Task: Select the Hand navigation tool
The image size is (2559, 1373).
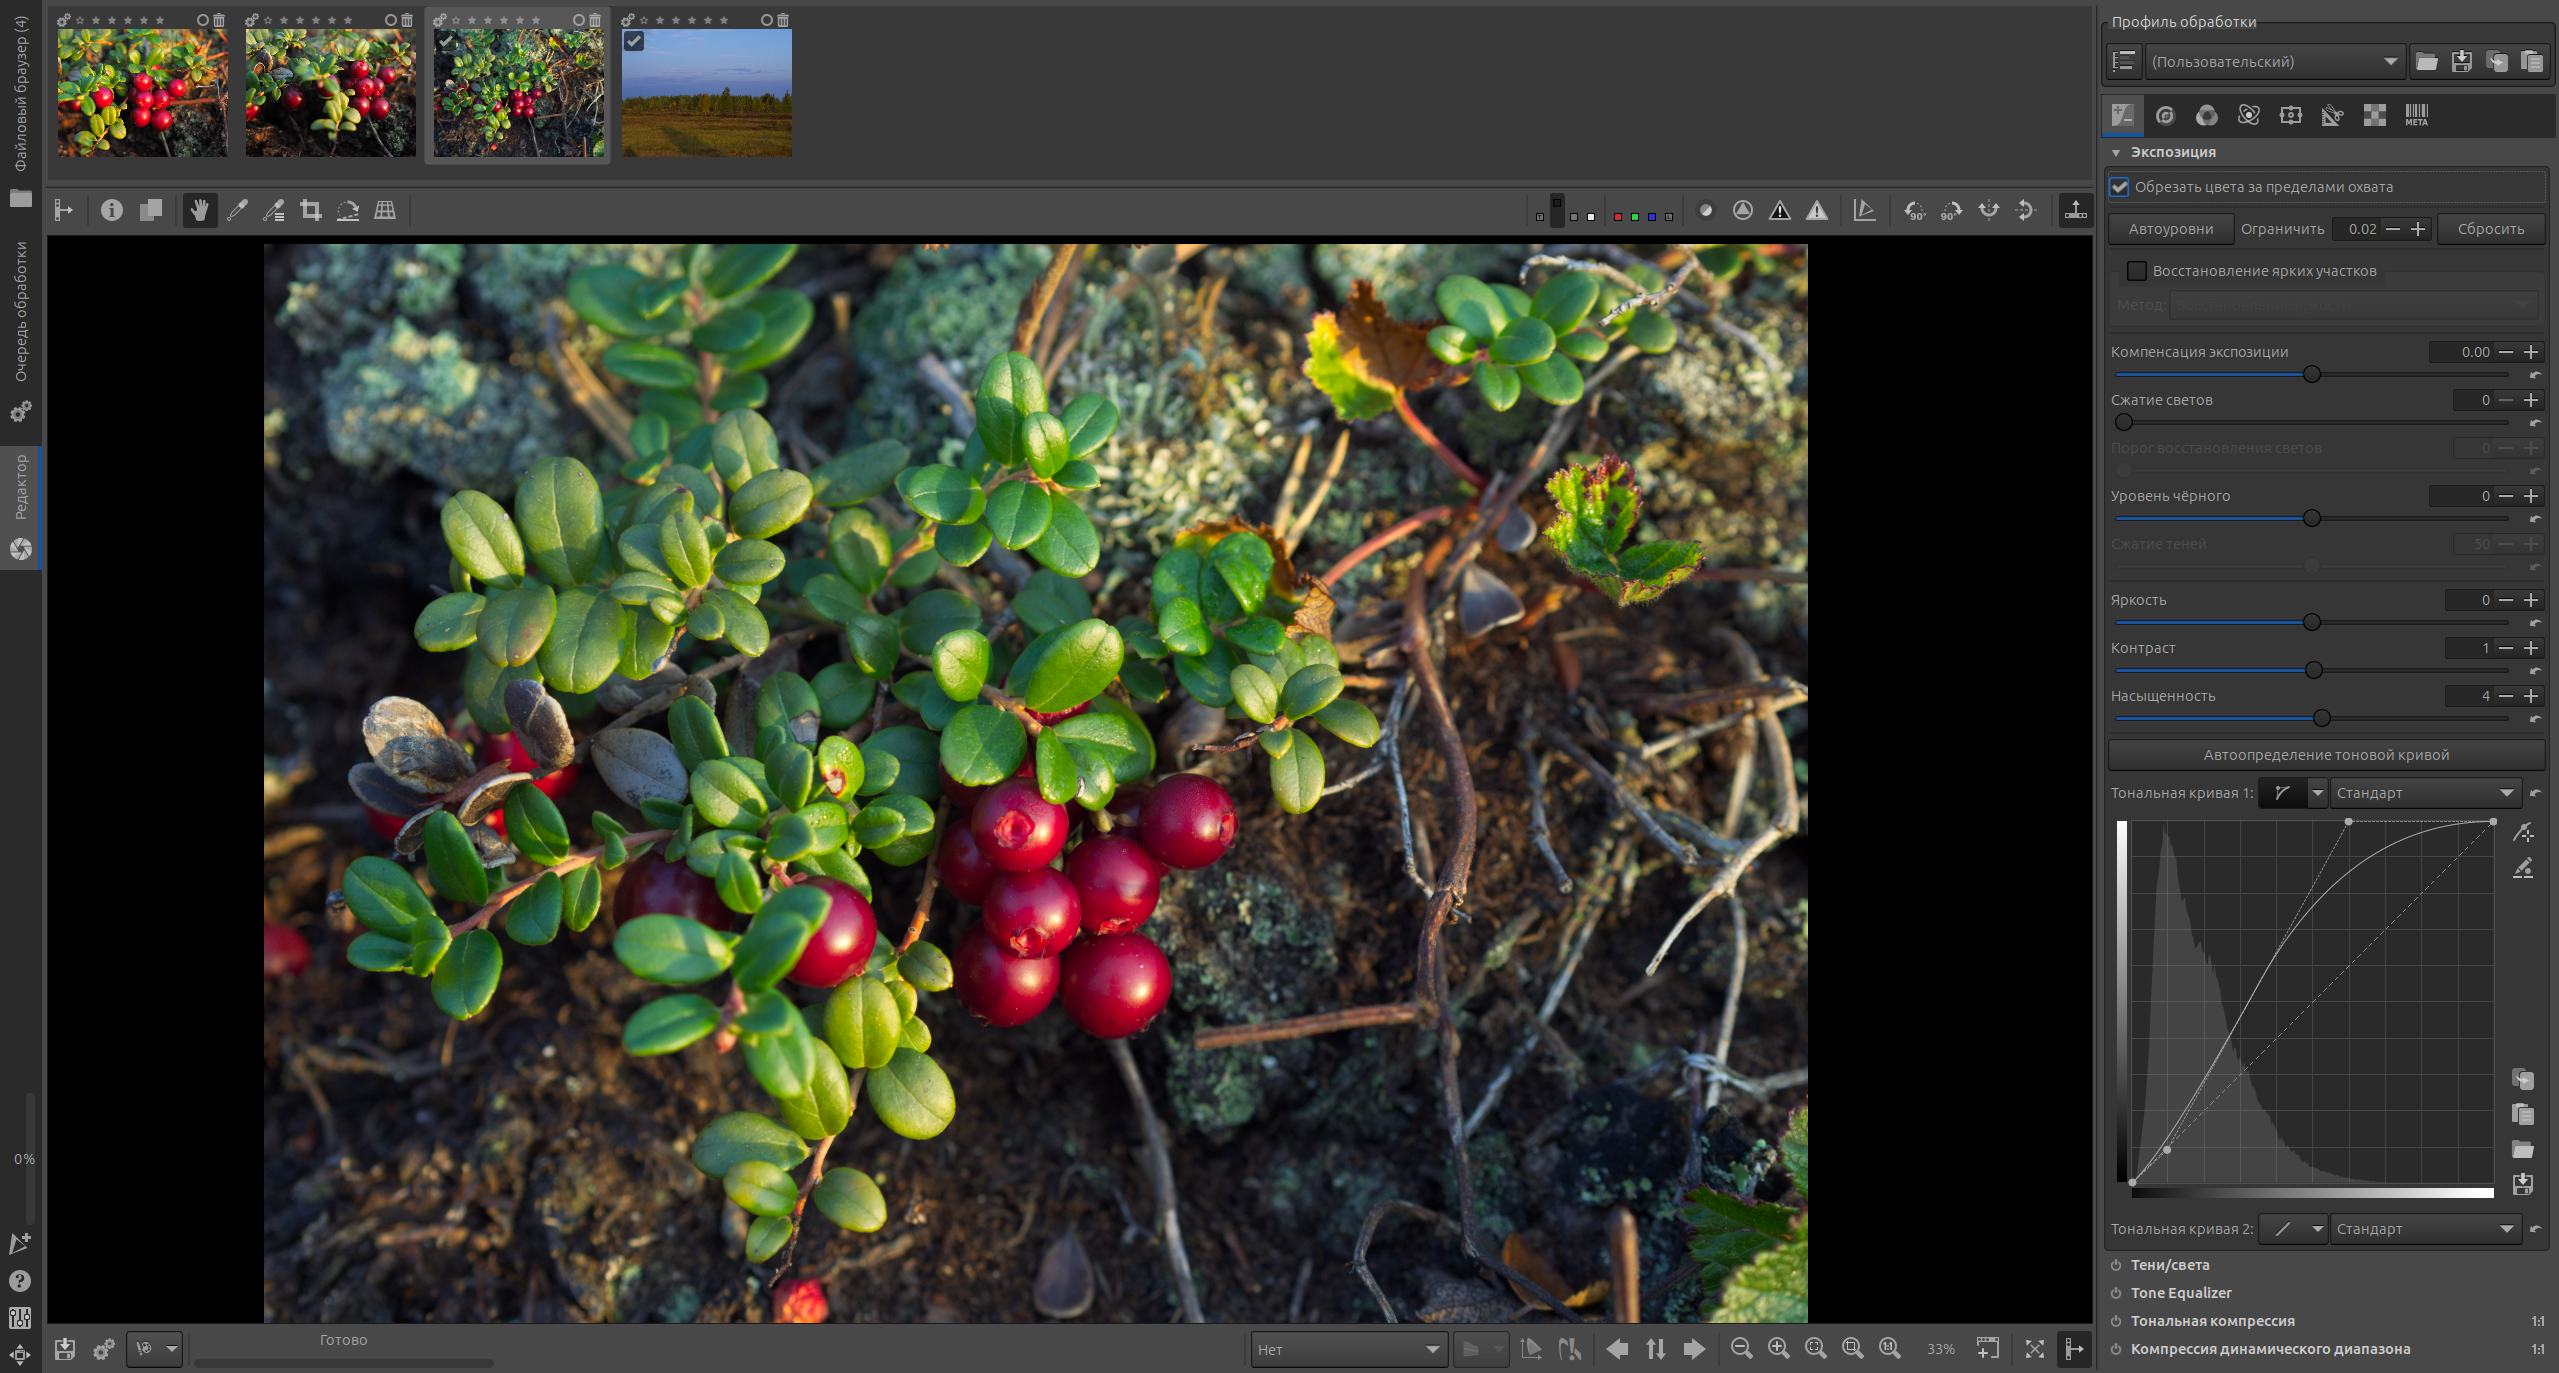Action: point(200,210)
